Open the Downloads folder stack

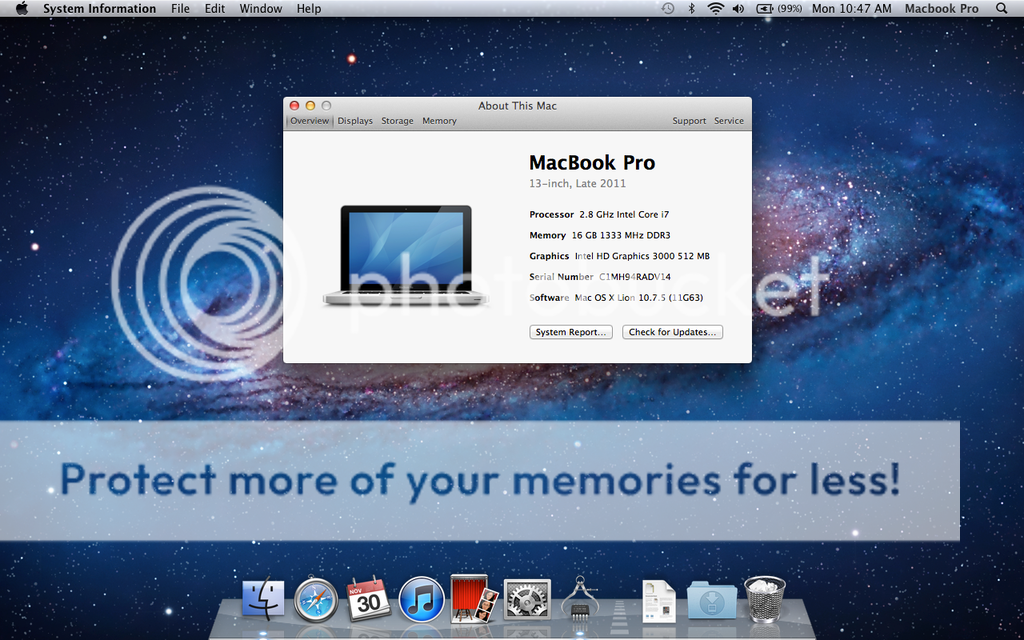coord(711,600)
